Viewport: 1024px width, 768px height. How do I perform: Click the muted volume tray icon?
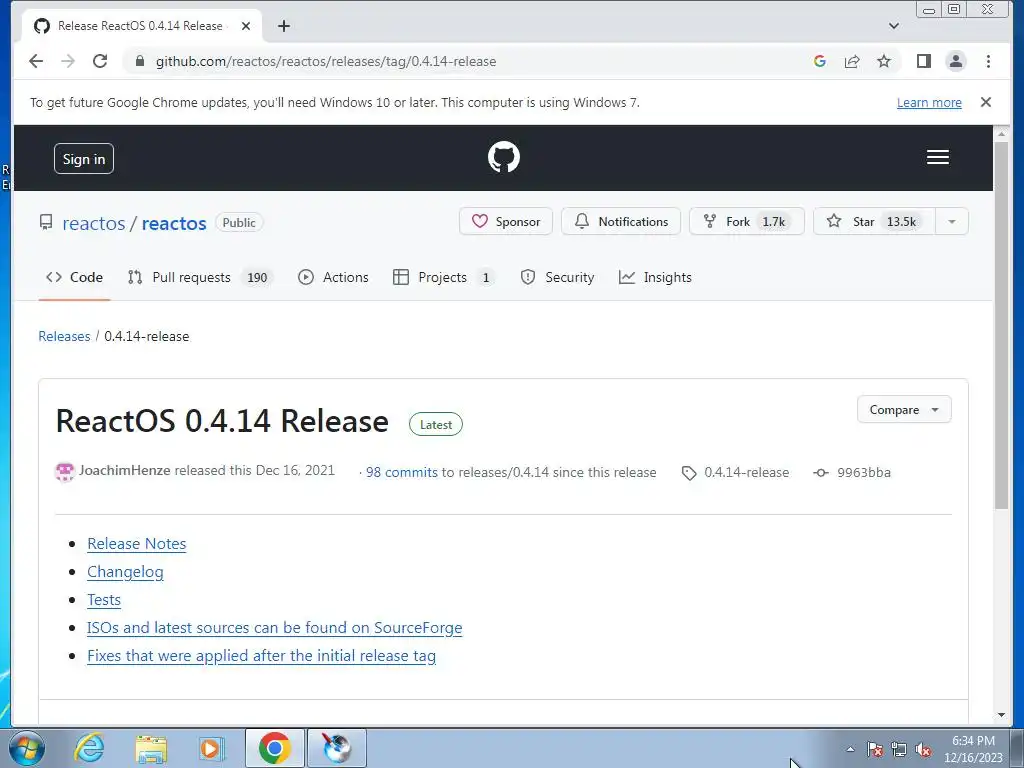coord(923,749)
